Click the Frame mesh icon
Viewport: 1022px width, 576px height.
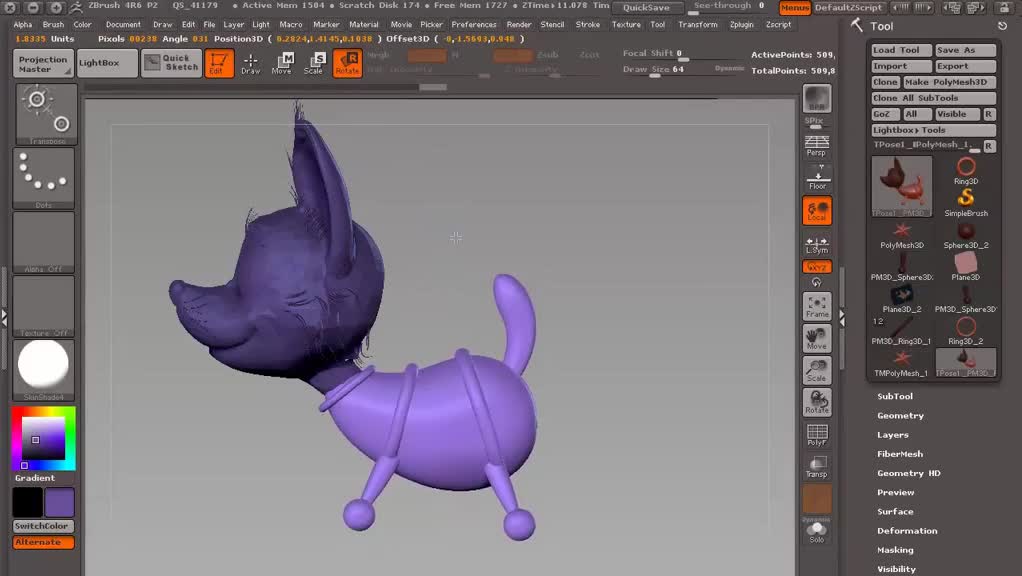[x=817, y=306]
